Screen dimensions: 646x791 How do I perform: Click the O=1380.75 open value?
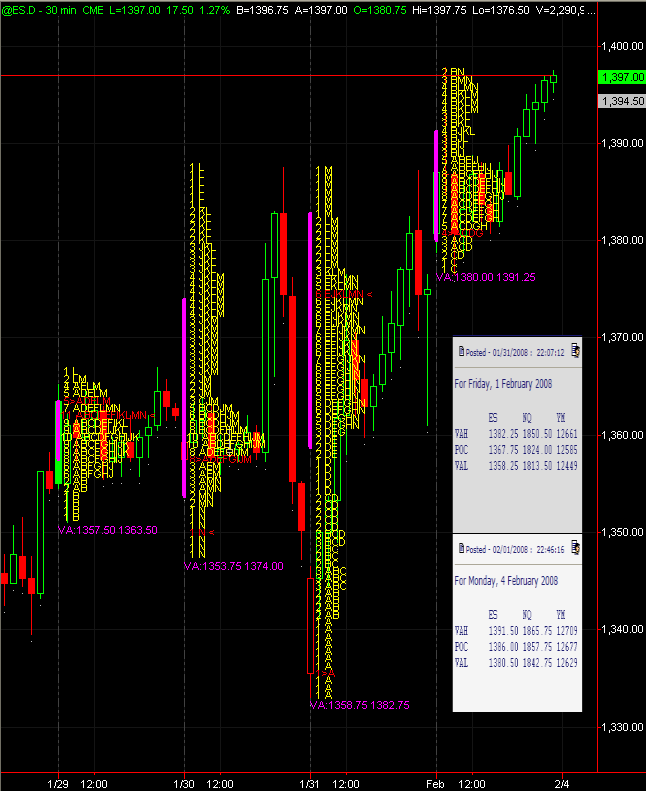tap(380, 10)
